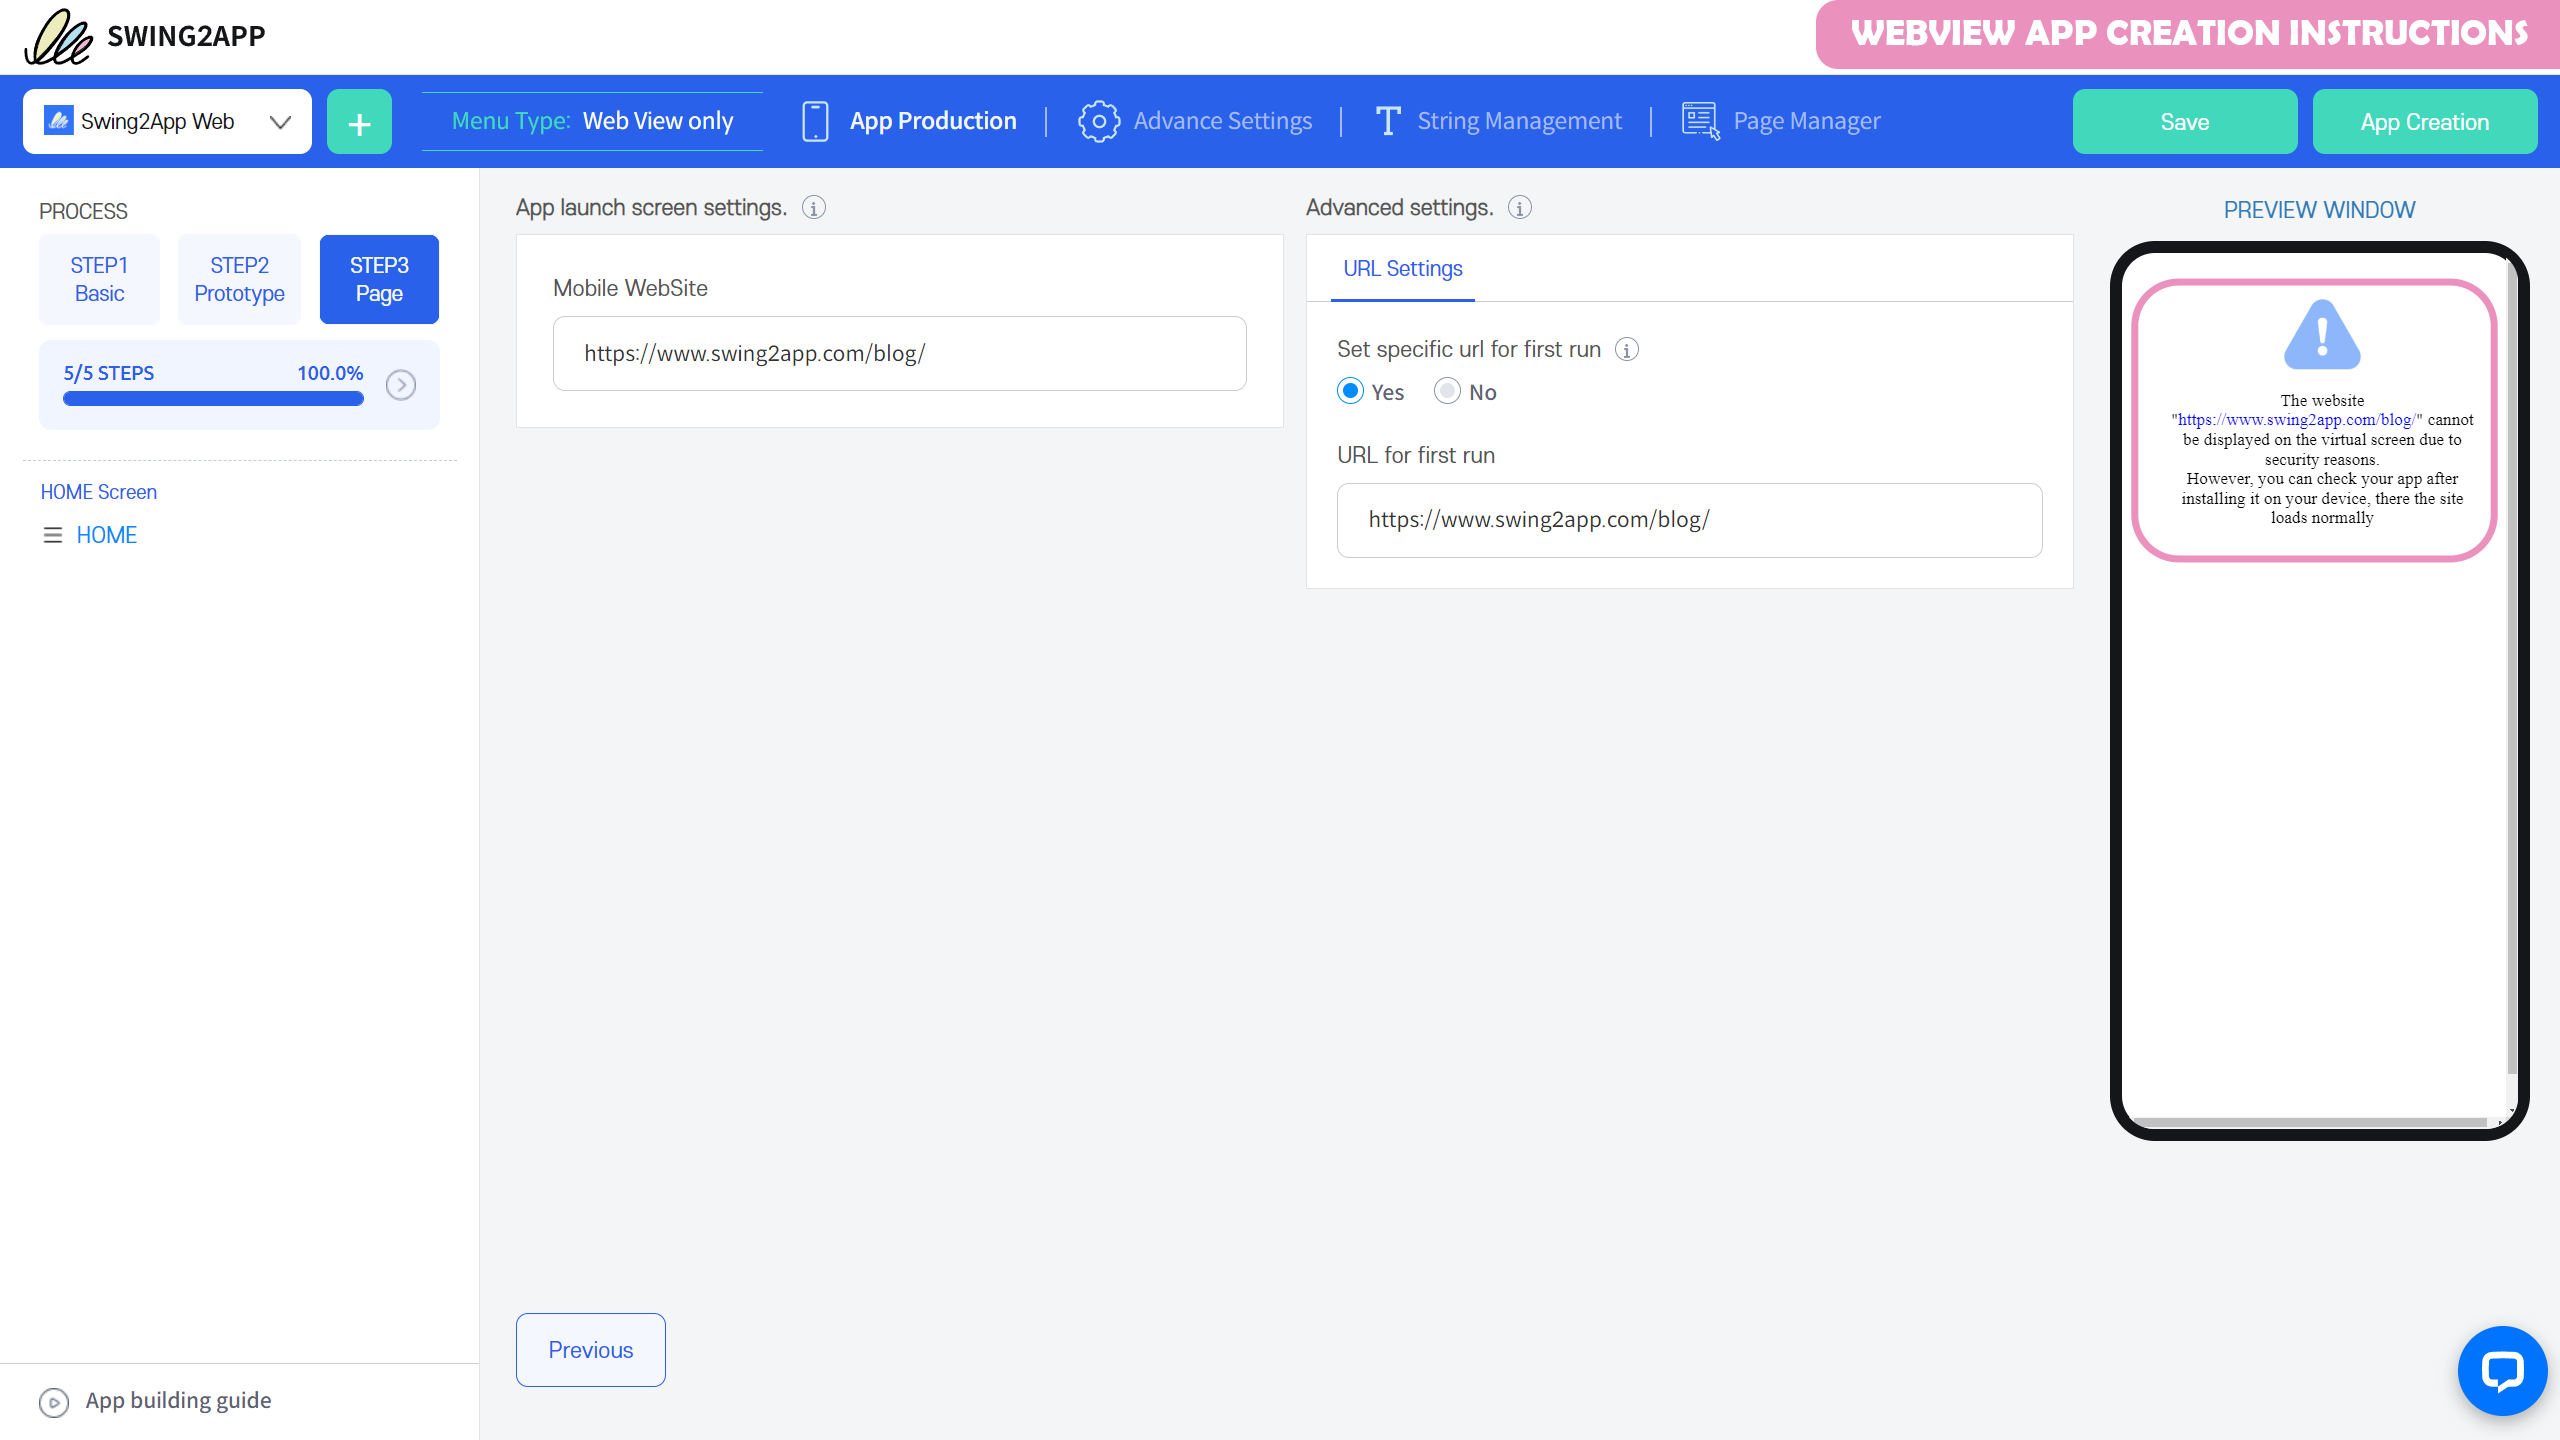Switch to App Production tab
The width and height of the screenshot is (2560, 1440).
point(932,121)
